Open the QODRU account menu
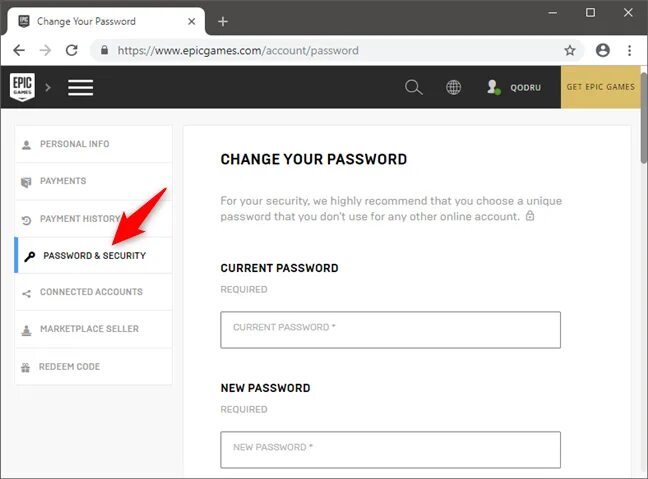 tap(525, 88)
